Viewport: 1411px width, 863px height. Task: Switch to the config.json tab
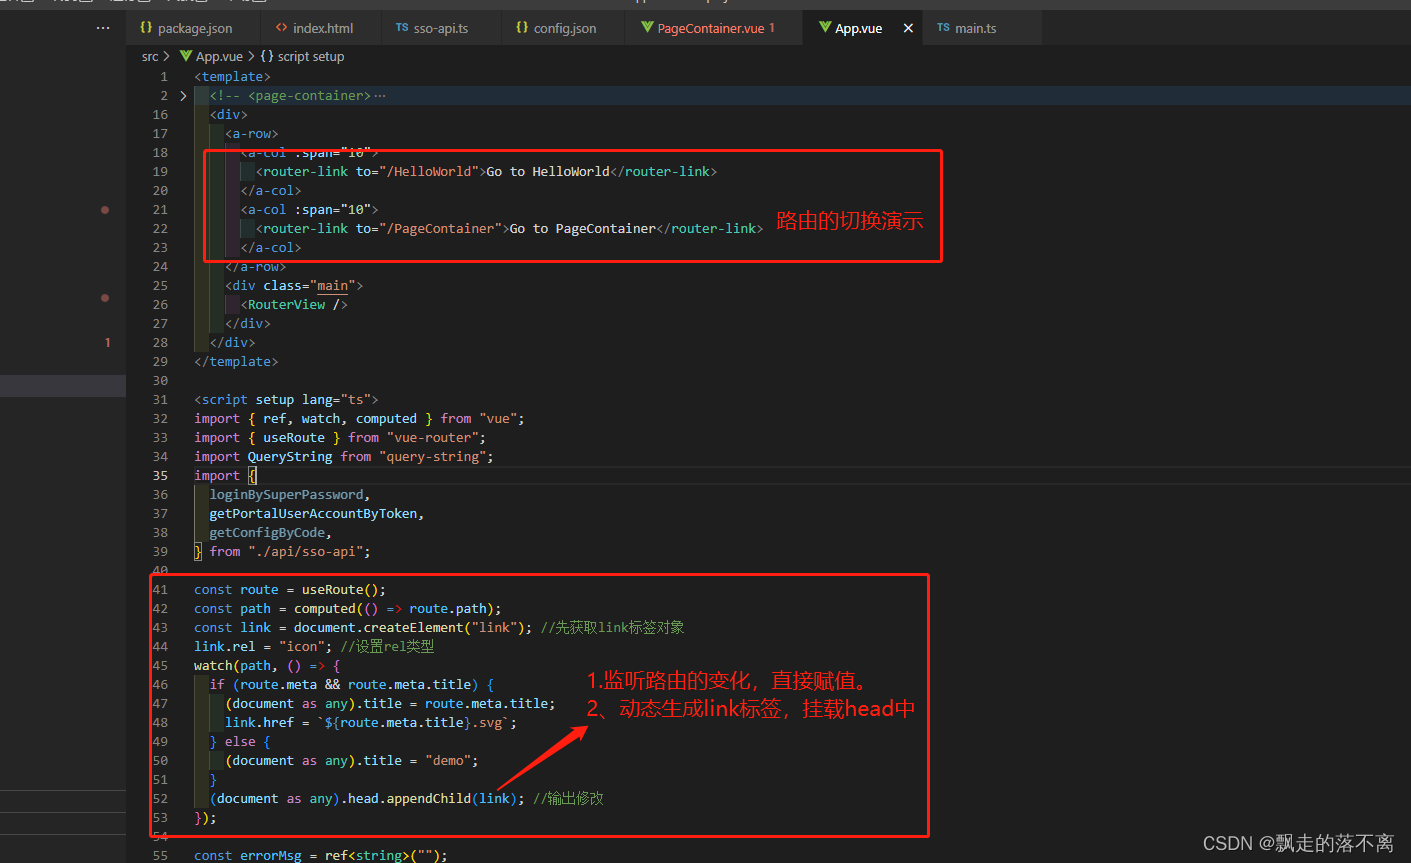(x=564, y=28)
